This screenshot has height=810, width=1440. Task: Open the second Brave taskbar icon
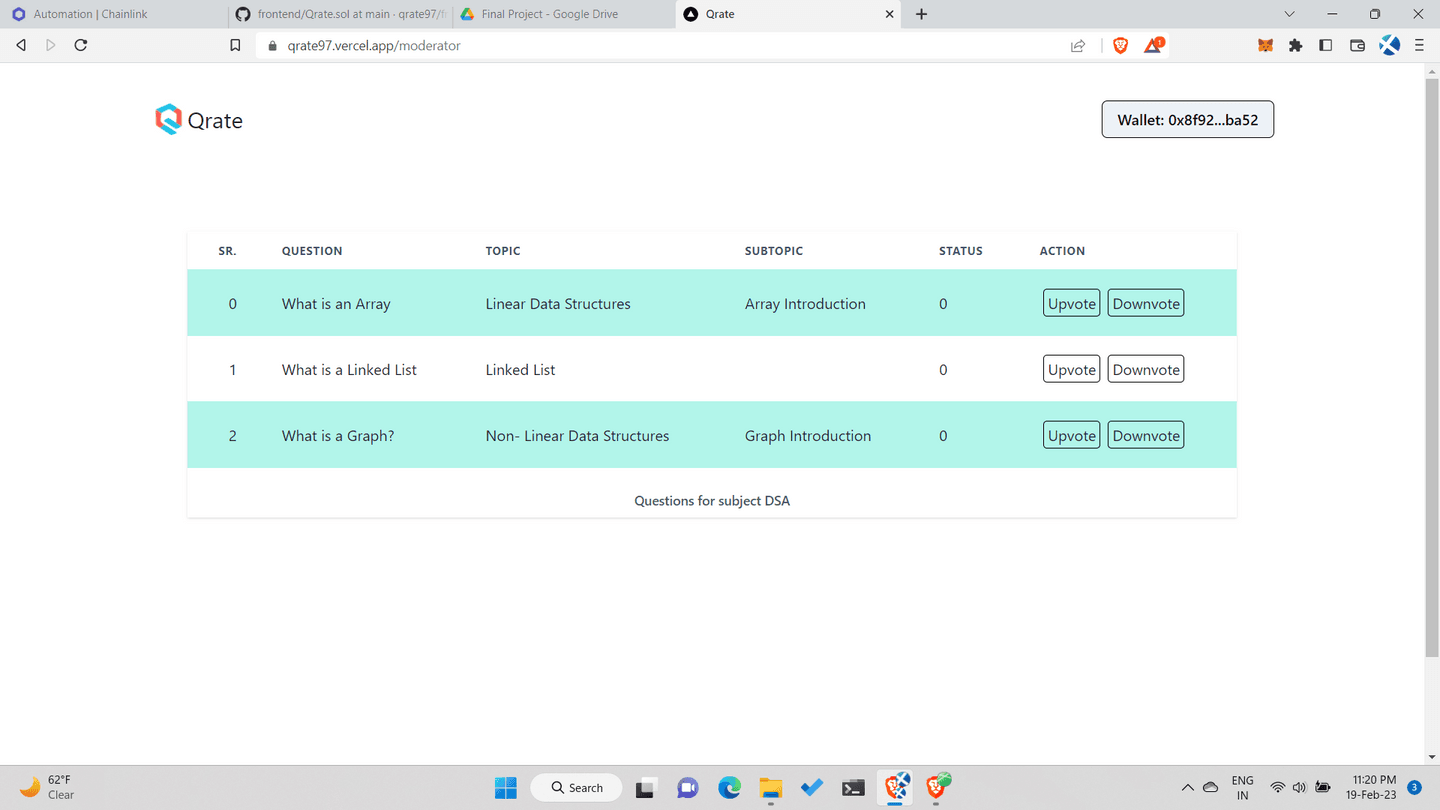point(937,788)
